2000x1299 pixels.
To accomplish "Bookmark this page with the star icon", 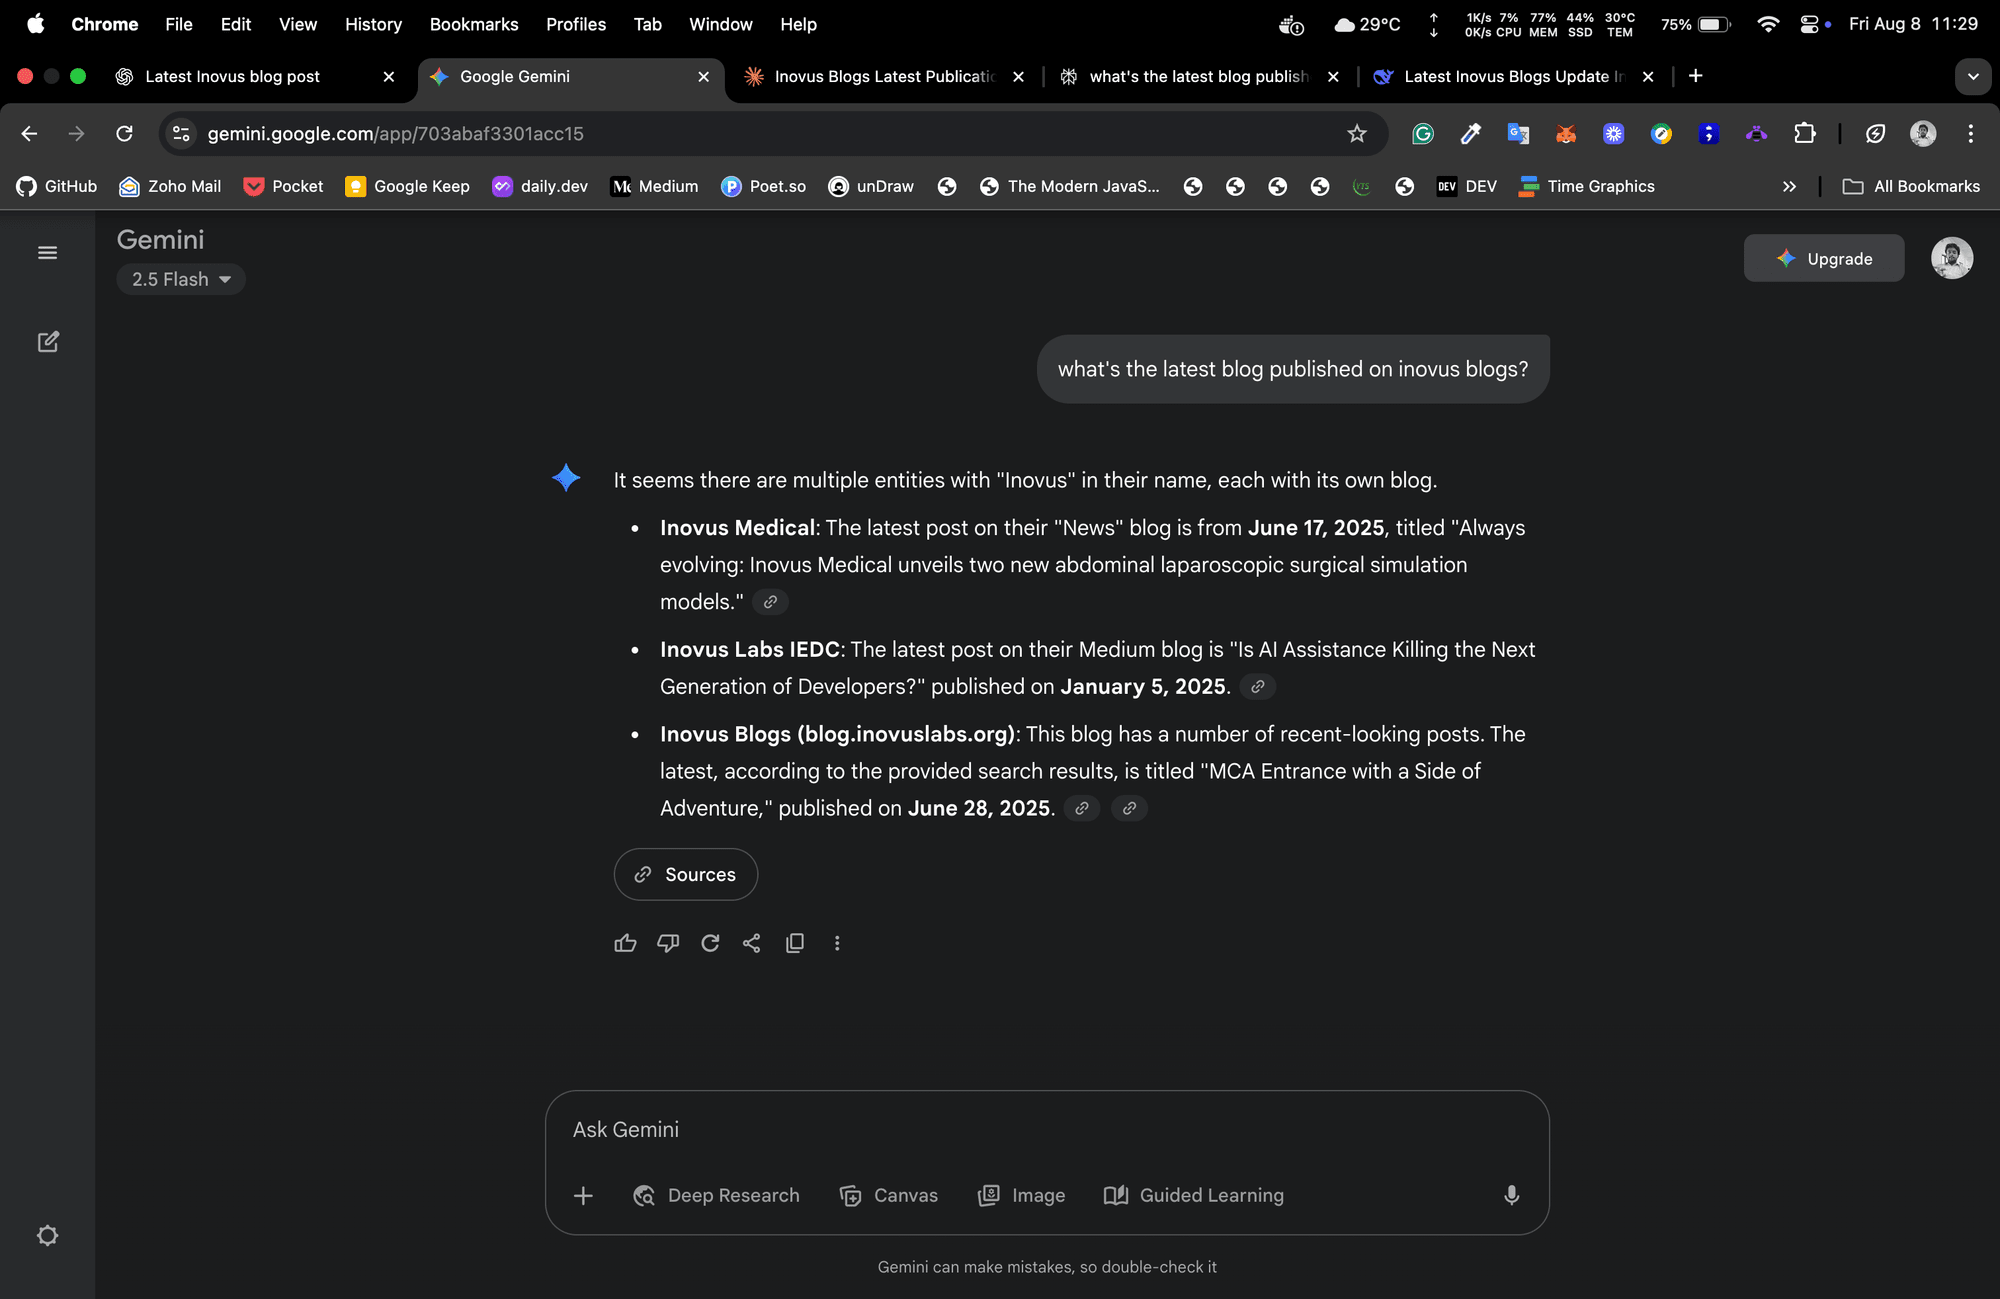I will tap(1356, 134).
